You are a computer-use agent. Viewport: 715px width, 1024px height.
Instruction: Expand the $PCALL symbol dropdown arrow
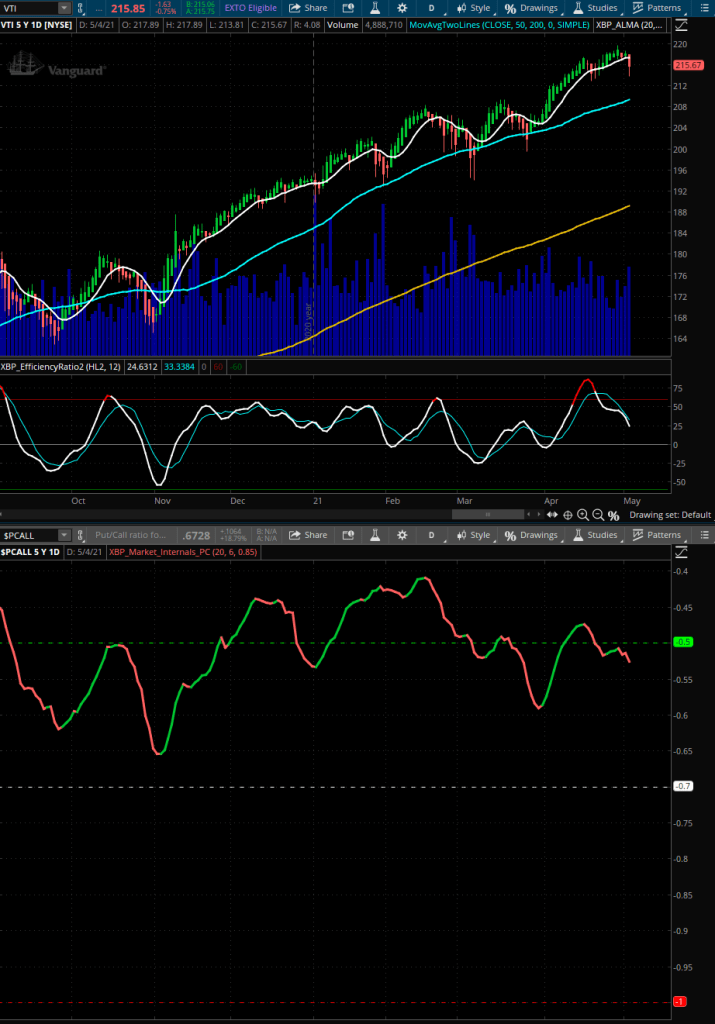(64, 536)
